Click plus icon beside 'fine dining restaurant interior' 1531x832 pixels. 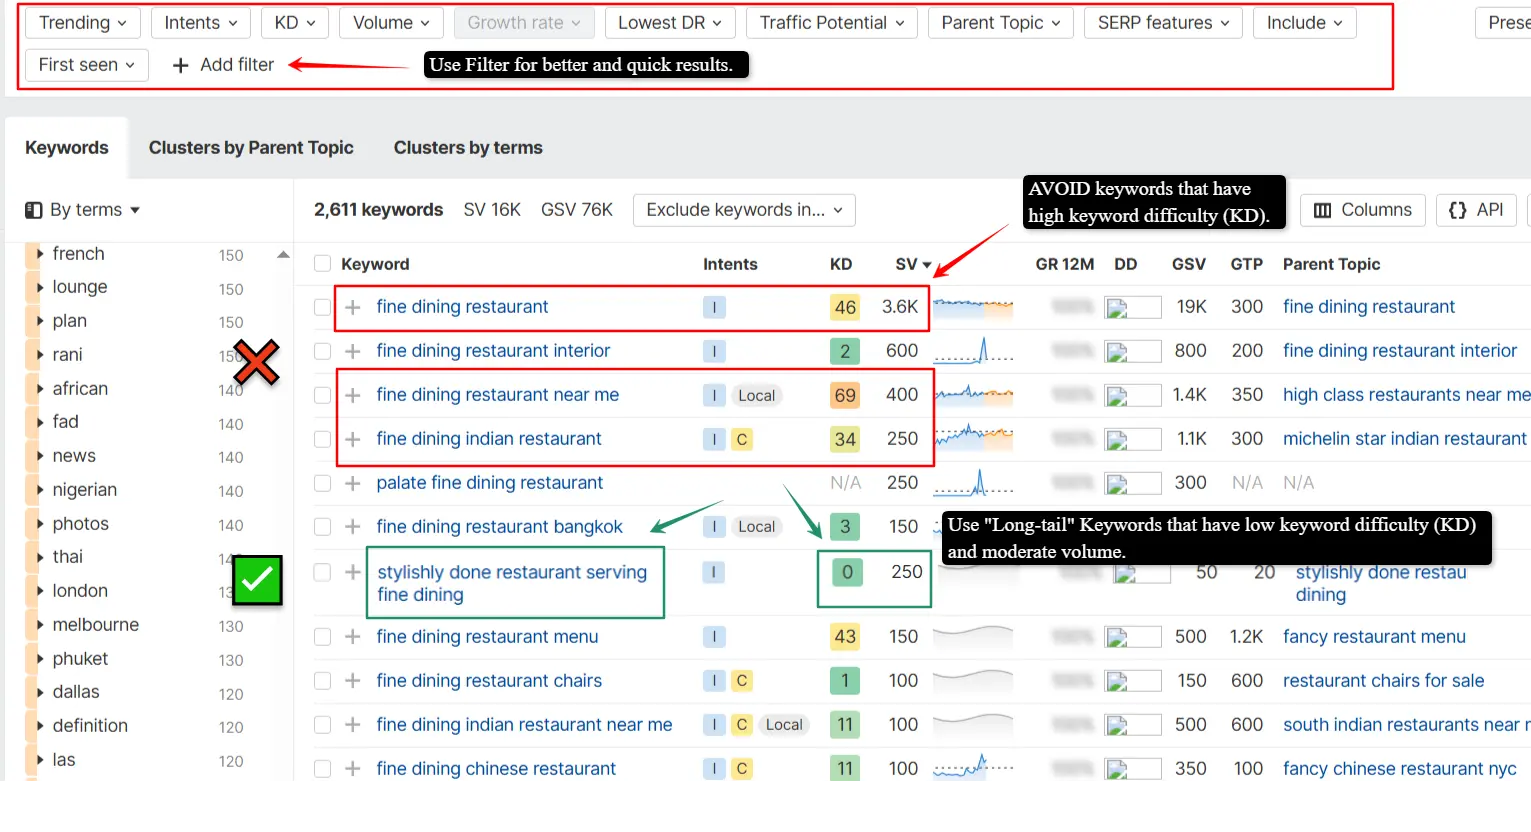coord(353,351)
